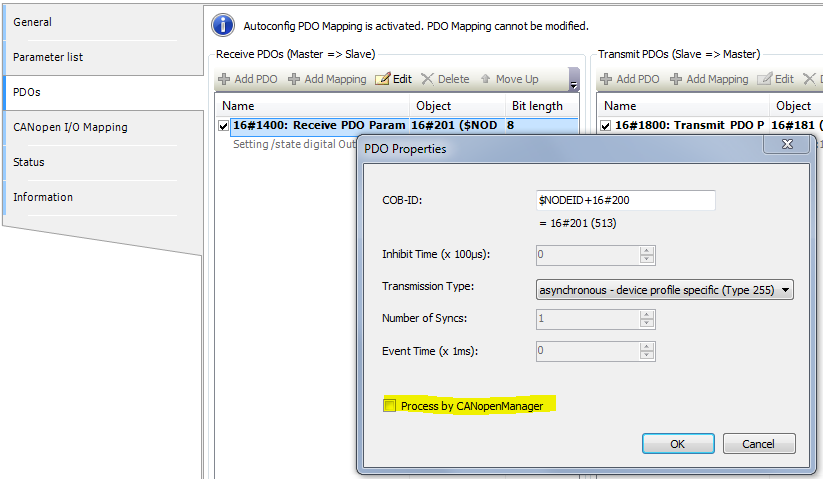The image size is (823, 479).
Task: Open the CANopen I/O Mapping tab
Action: coord(103,127)
